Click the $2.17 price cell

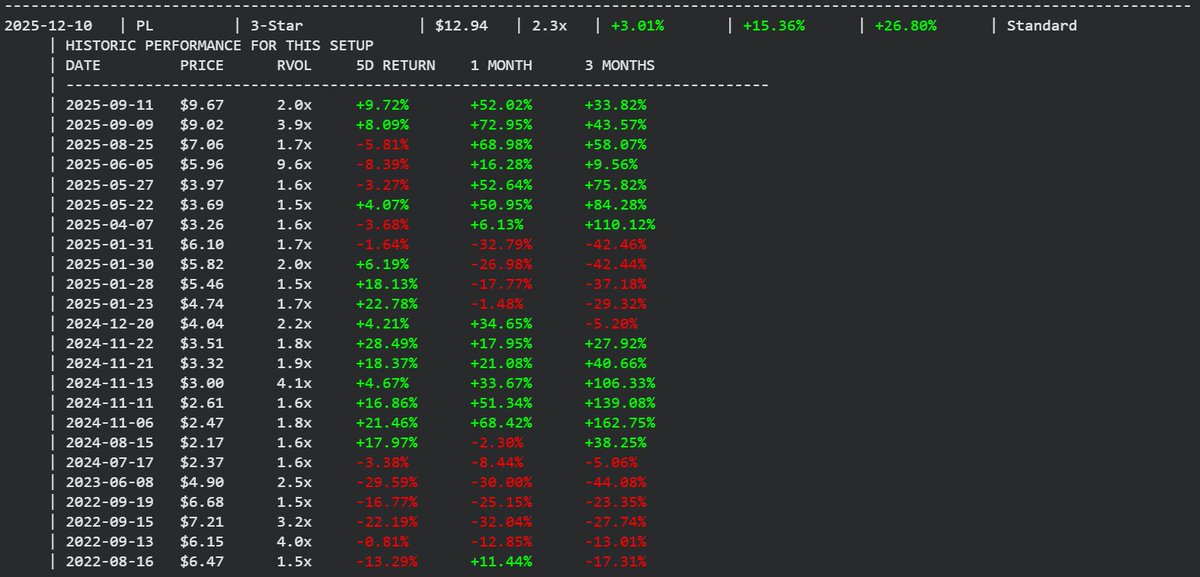tap(202, 443)
